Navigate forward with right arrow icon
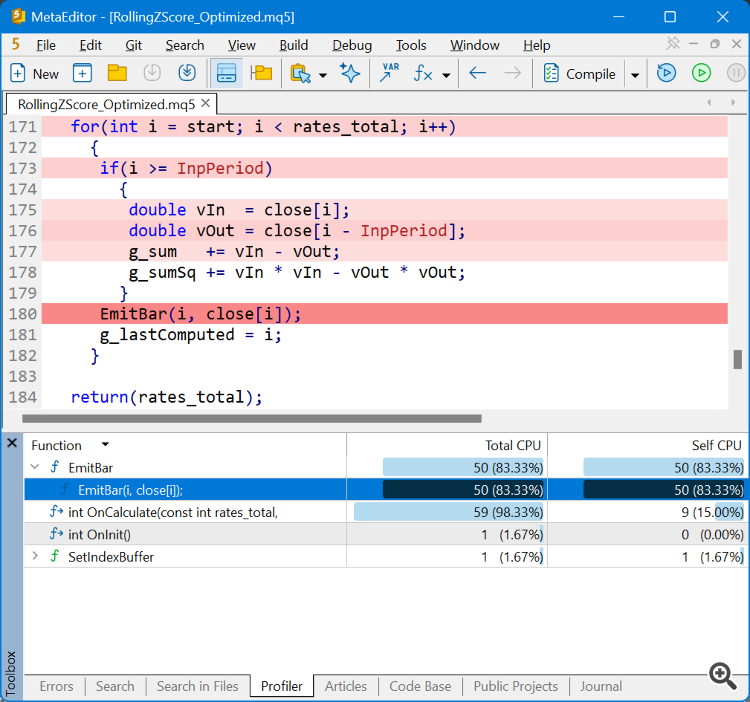Viewport: 750px width, 702px height. (513, 74)
